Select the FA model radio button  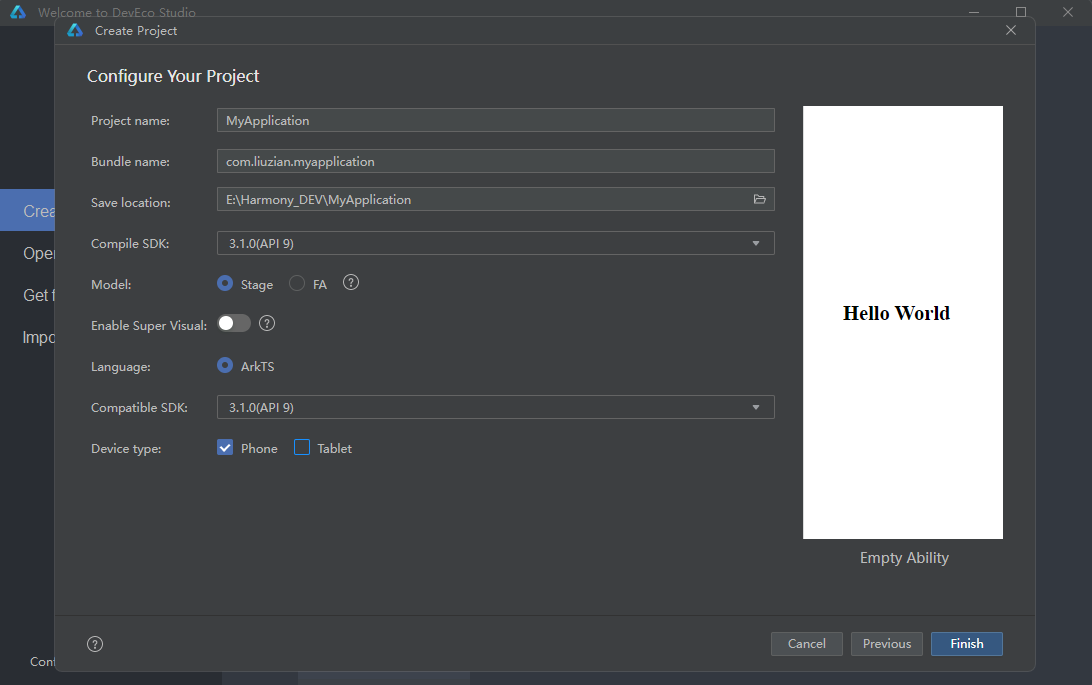click(x=297, y=283)
